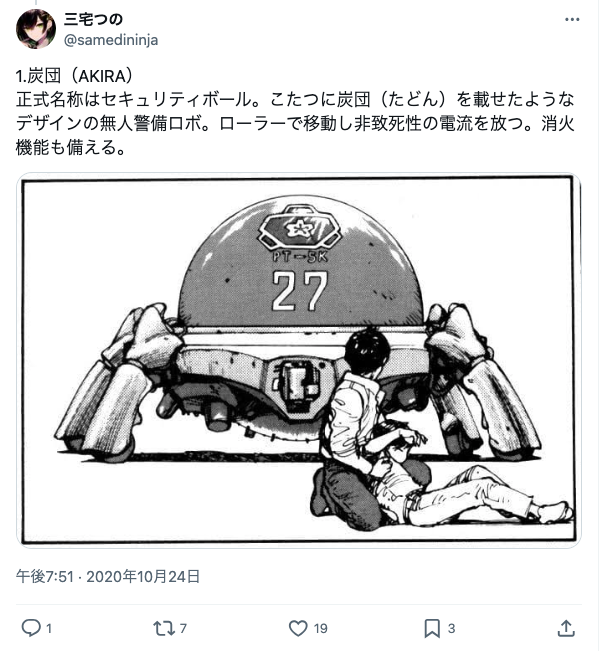599x651 pixels.
Task: Click the tweet heading 1.炭団（AKIRA）
Action: [x=75, y=76]
